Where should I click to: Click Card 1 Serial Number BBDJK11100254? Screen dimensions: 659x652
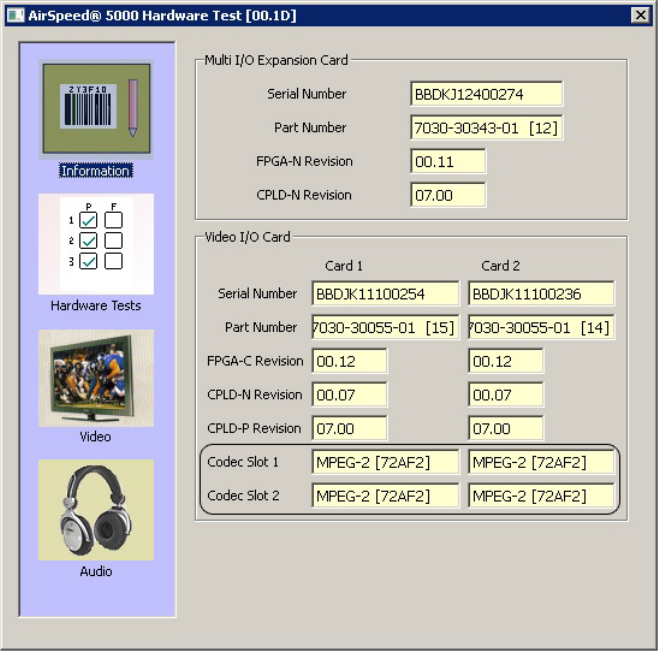[x=385, y=294]
